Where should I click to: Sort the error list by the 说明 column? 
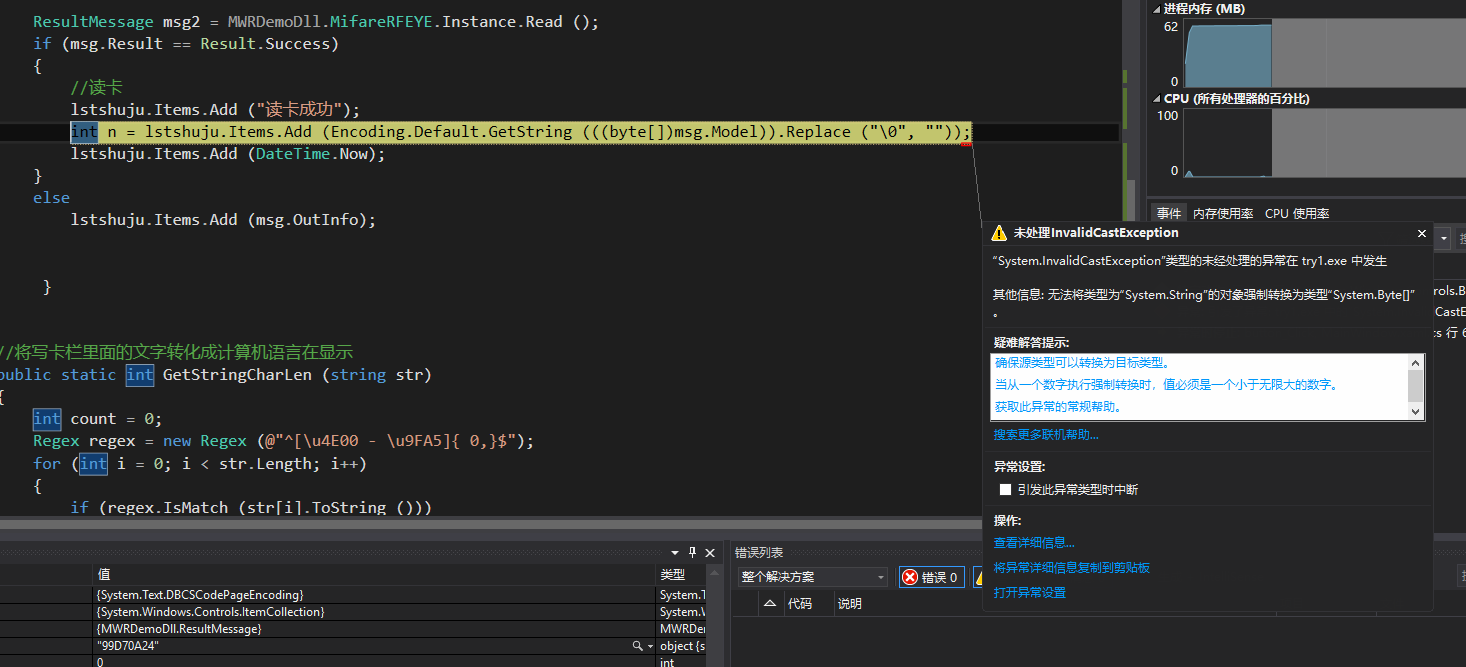tap(849, 604)
